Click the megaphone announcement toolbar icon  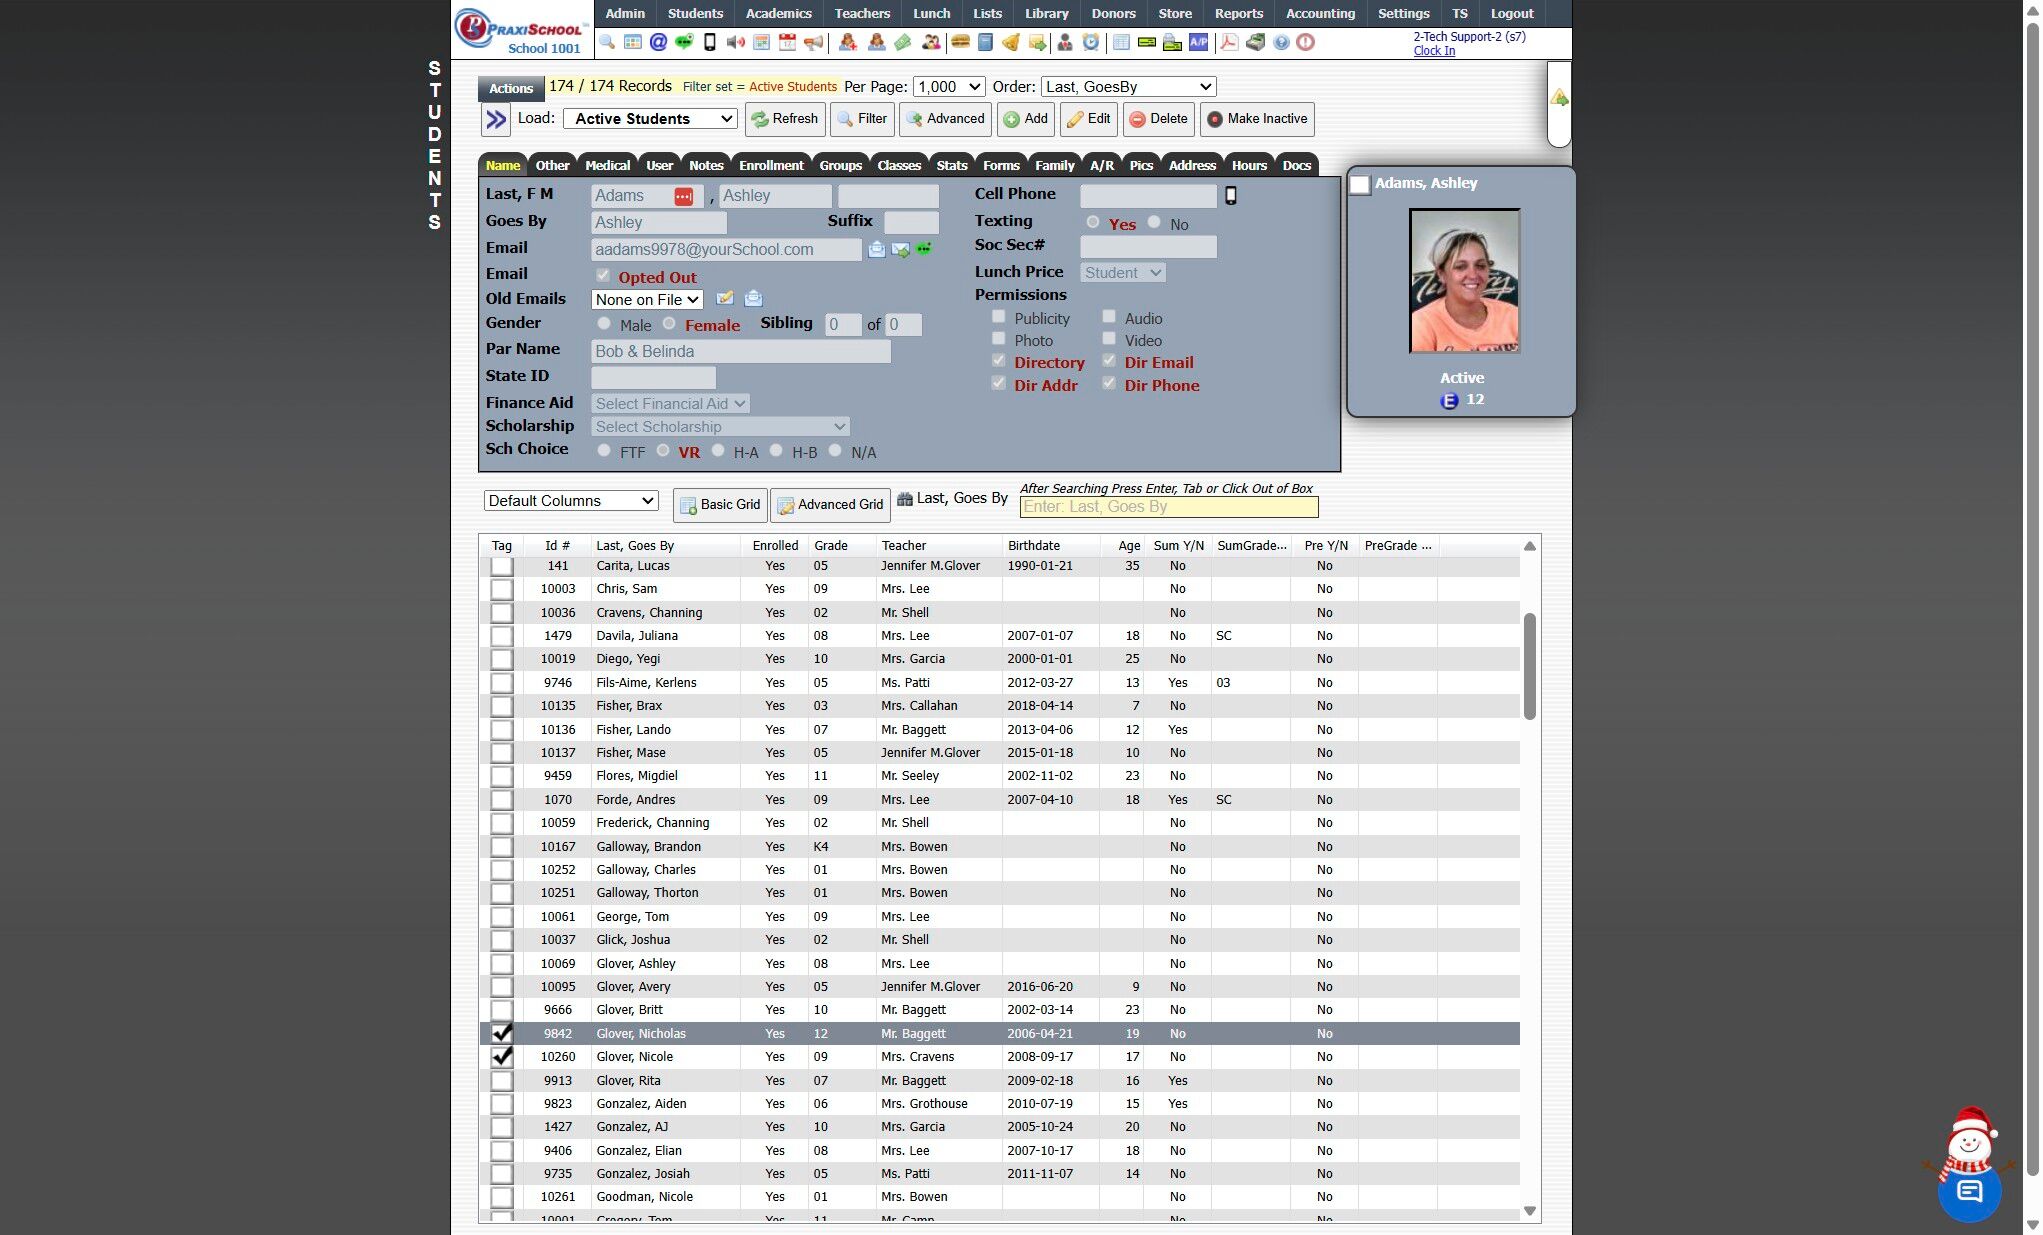point(814,42)
